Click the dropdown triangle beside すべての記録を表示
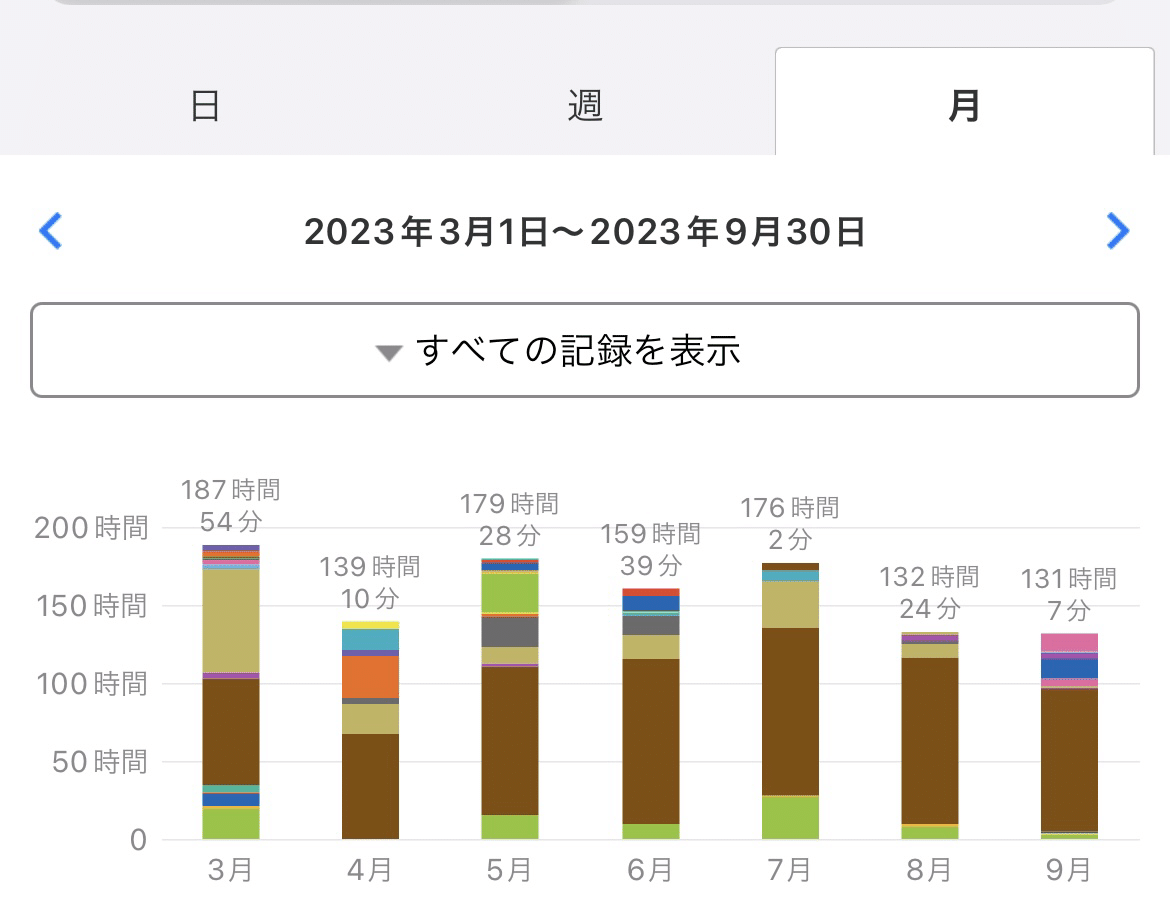Screen dimensions: 1170x903 [x=389, y=352]
